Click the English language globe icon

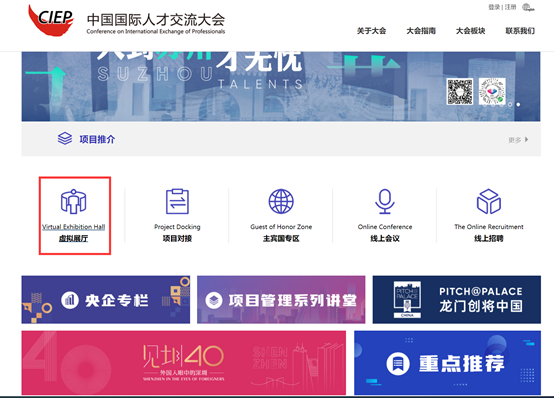(528, 7)
